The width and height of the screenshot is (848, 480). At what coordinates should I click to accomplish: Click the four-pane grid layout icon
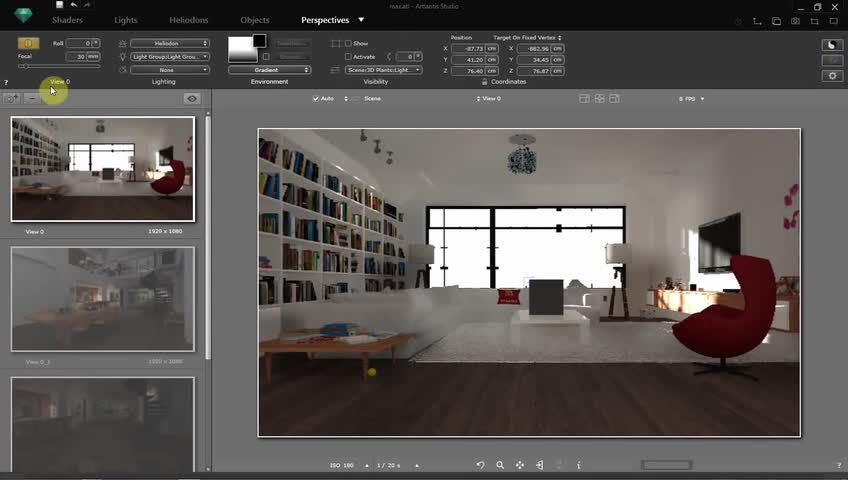pyautogui.click(x=599, y=98)
